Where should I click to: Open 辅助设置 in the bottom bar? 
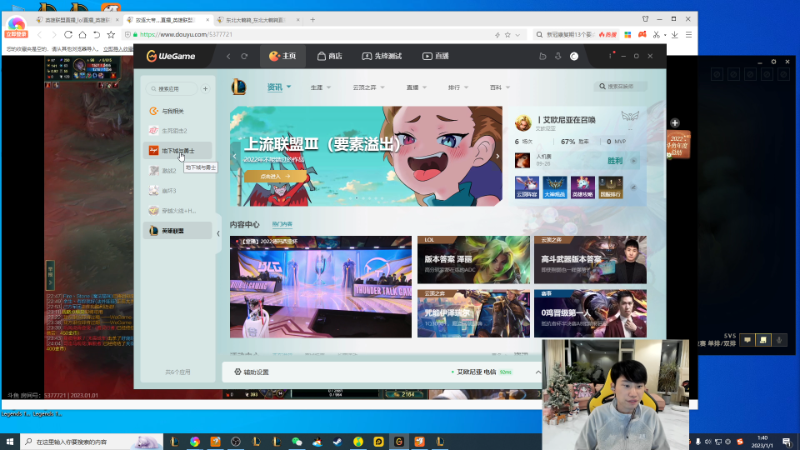coord(252,372)
